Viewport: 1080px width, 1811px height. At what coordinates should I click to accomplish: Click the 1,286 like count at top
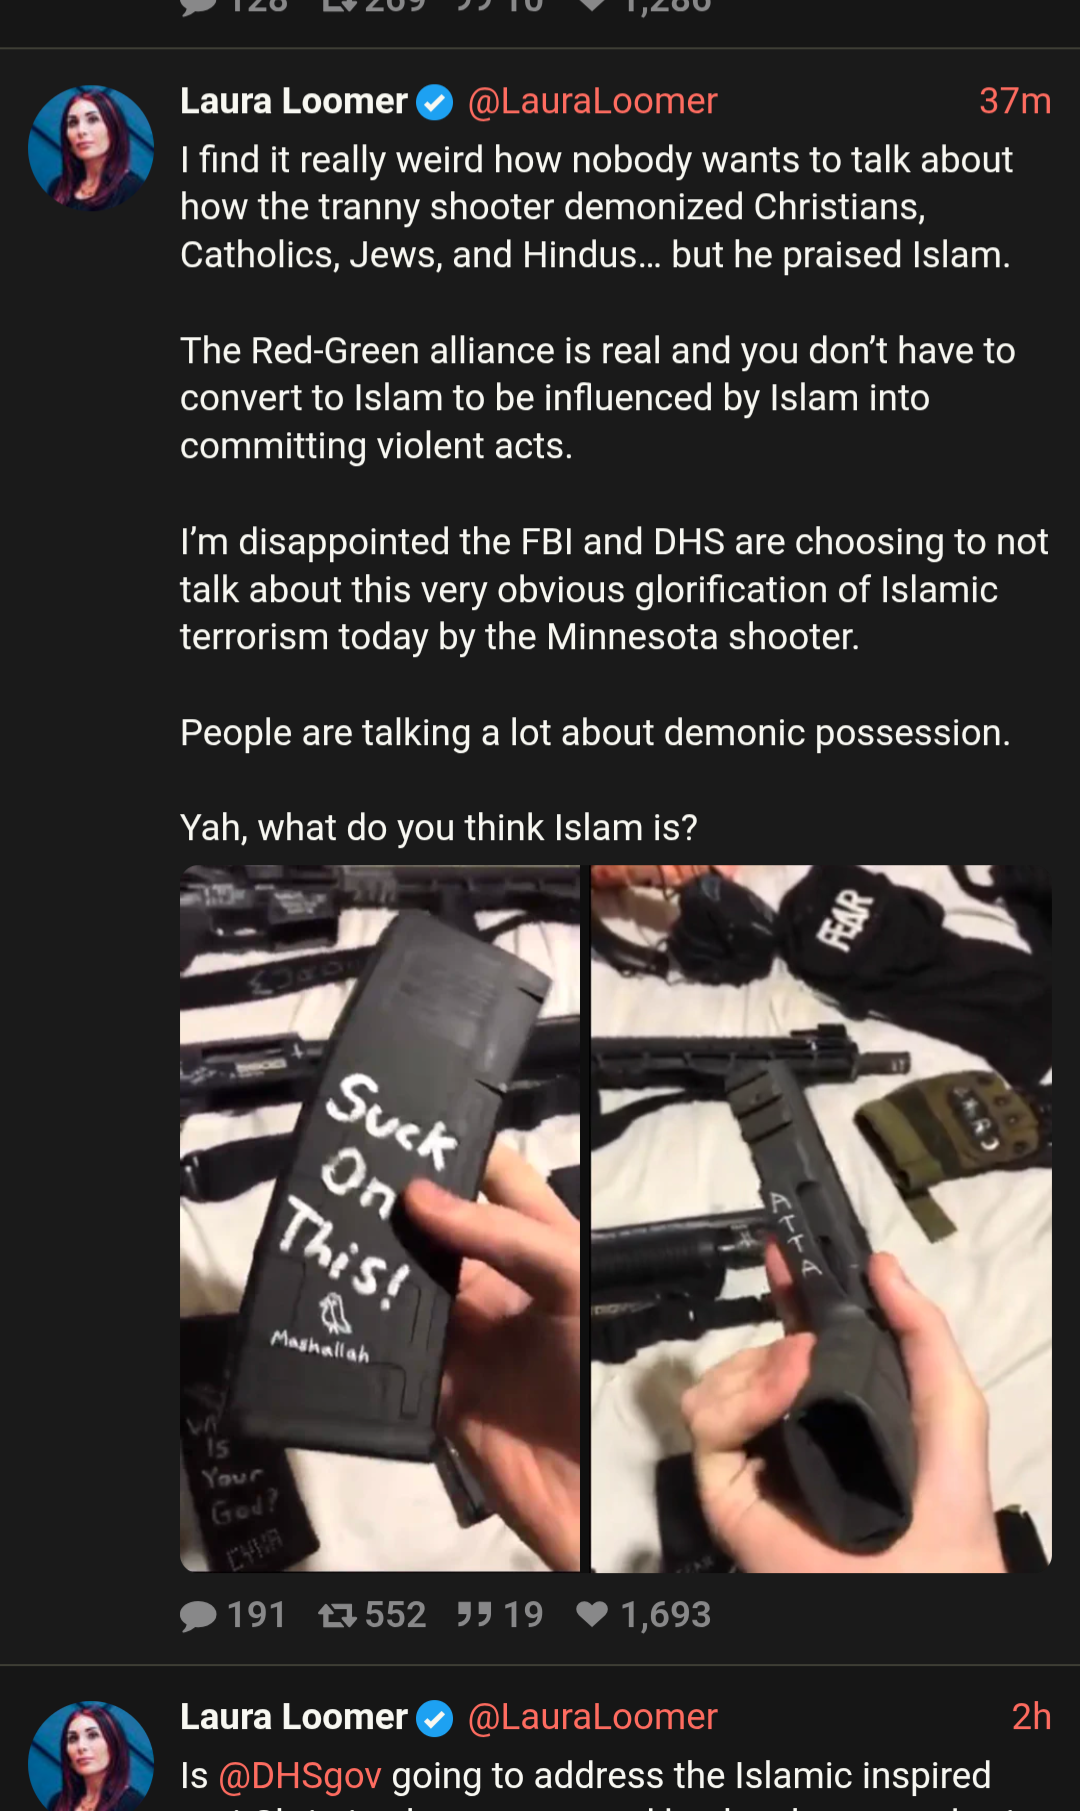[666, 8]
